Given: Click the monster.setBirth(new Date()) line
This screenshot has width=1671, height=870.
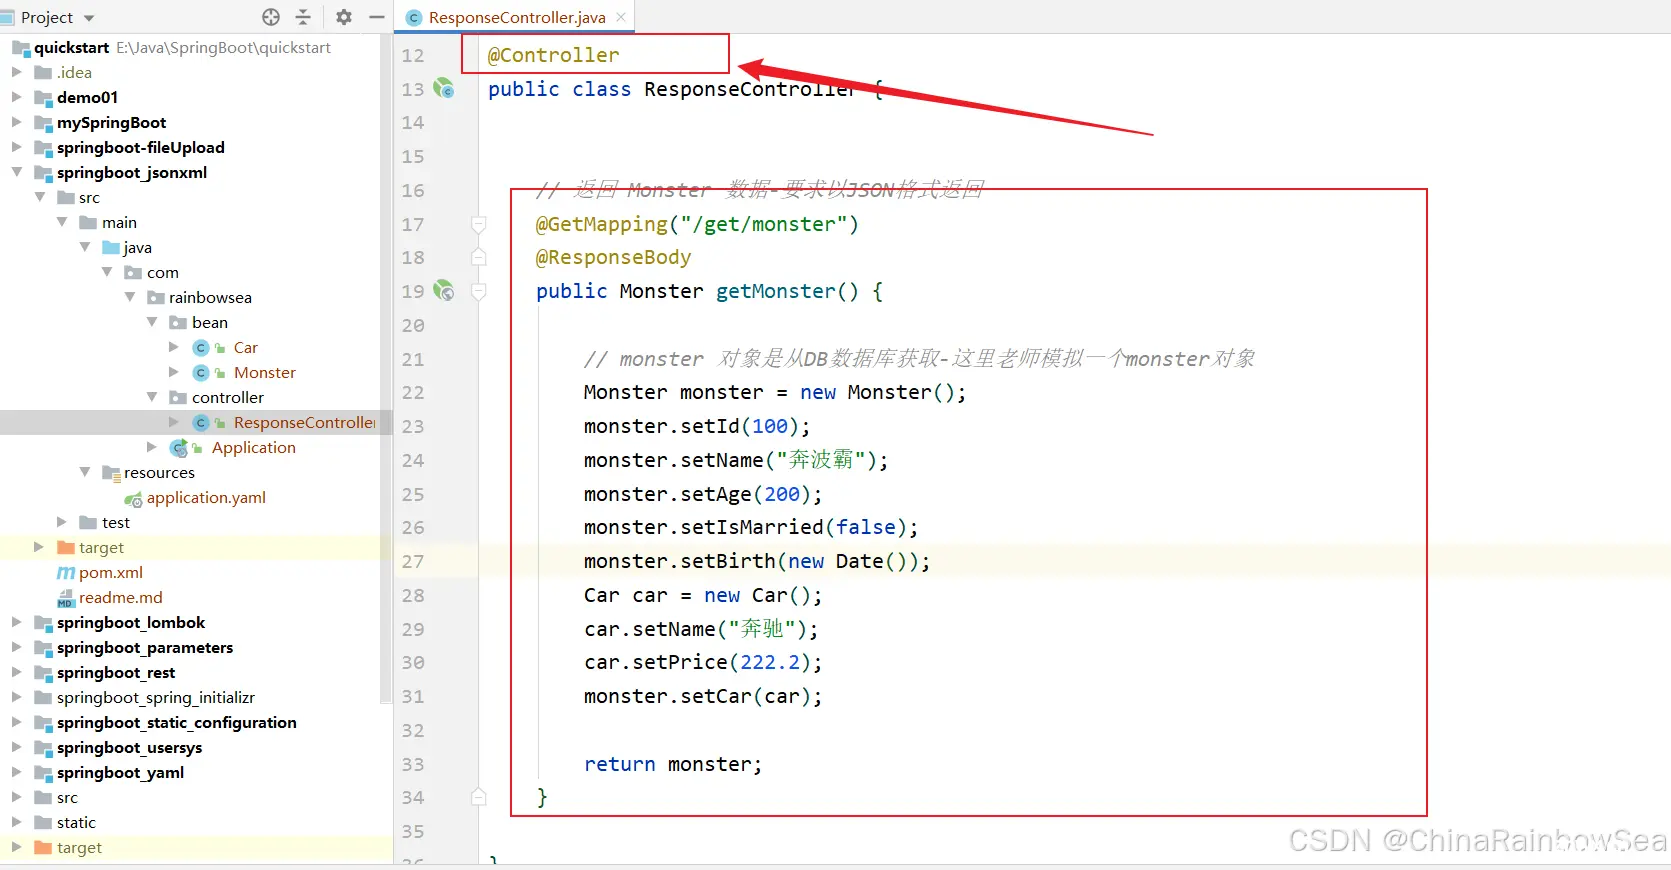Looking at the screenshot, I should pos(757,561).
